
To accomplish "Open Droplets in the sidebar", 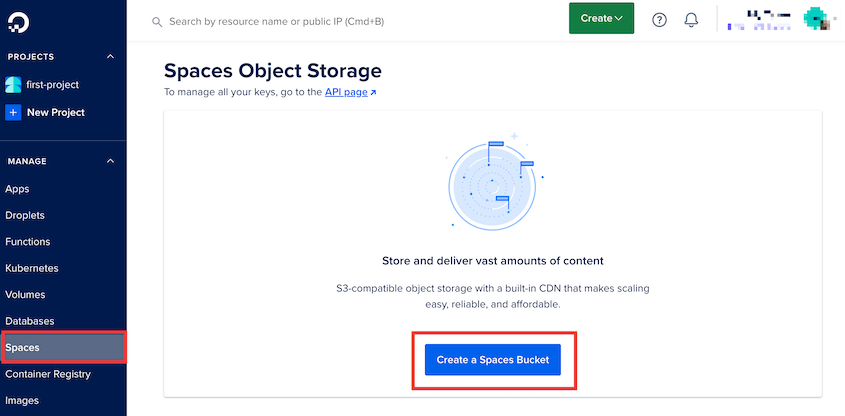I will pos(25,216).
